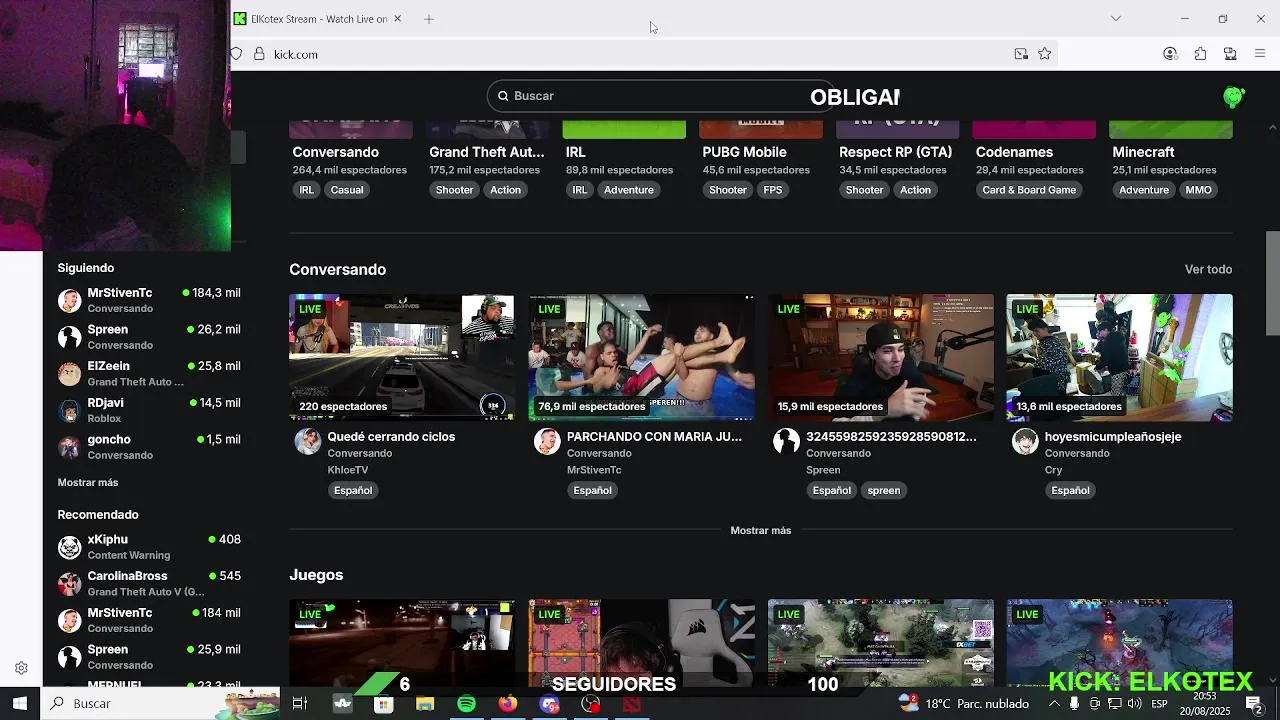Viewport: 1280px width, 720px height.
Task: Expand Siguiendo list with Mostrar más
Action: click(88, 482)
